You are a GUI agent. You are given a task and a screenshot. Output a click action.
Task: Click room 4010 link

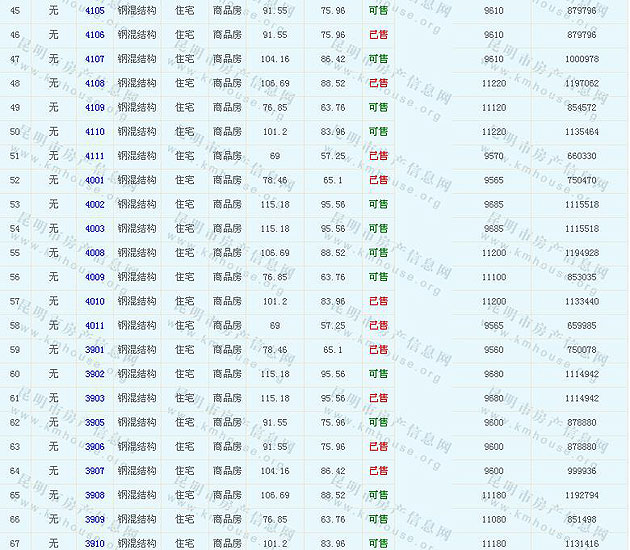click(x=95, y=301)
